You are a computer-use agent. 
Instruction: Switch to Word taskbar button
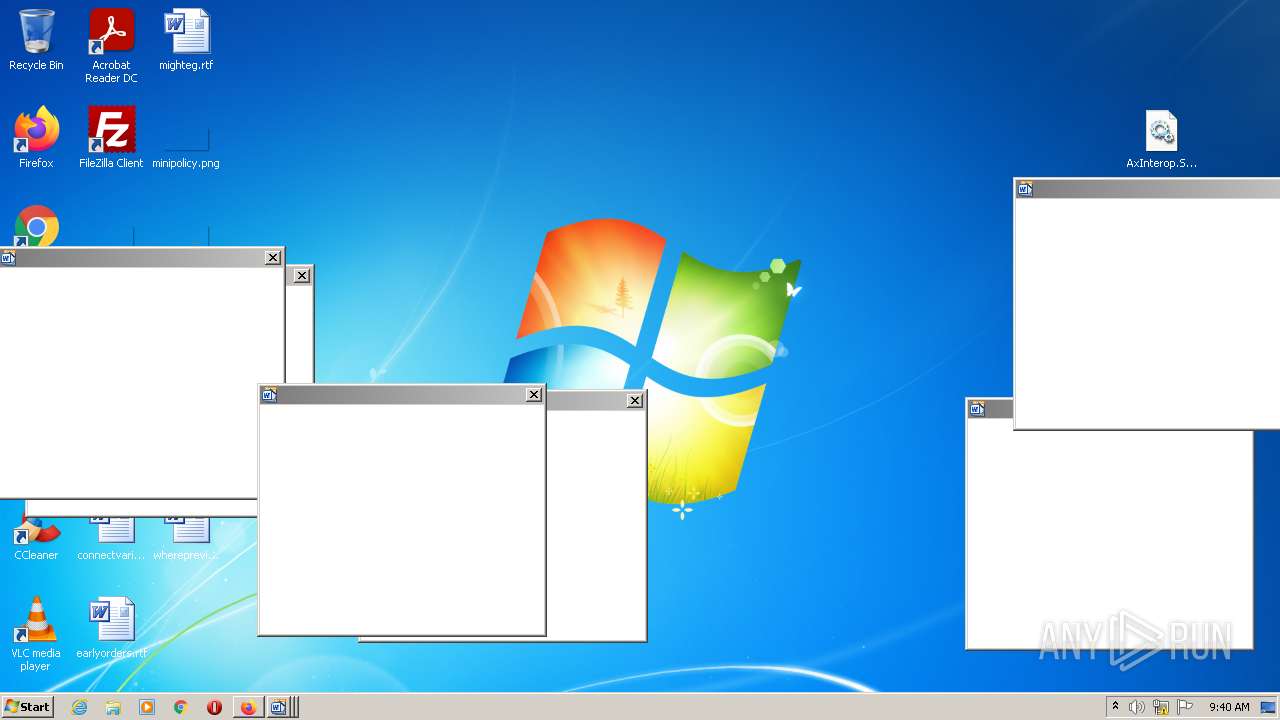tap(281, 707)
